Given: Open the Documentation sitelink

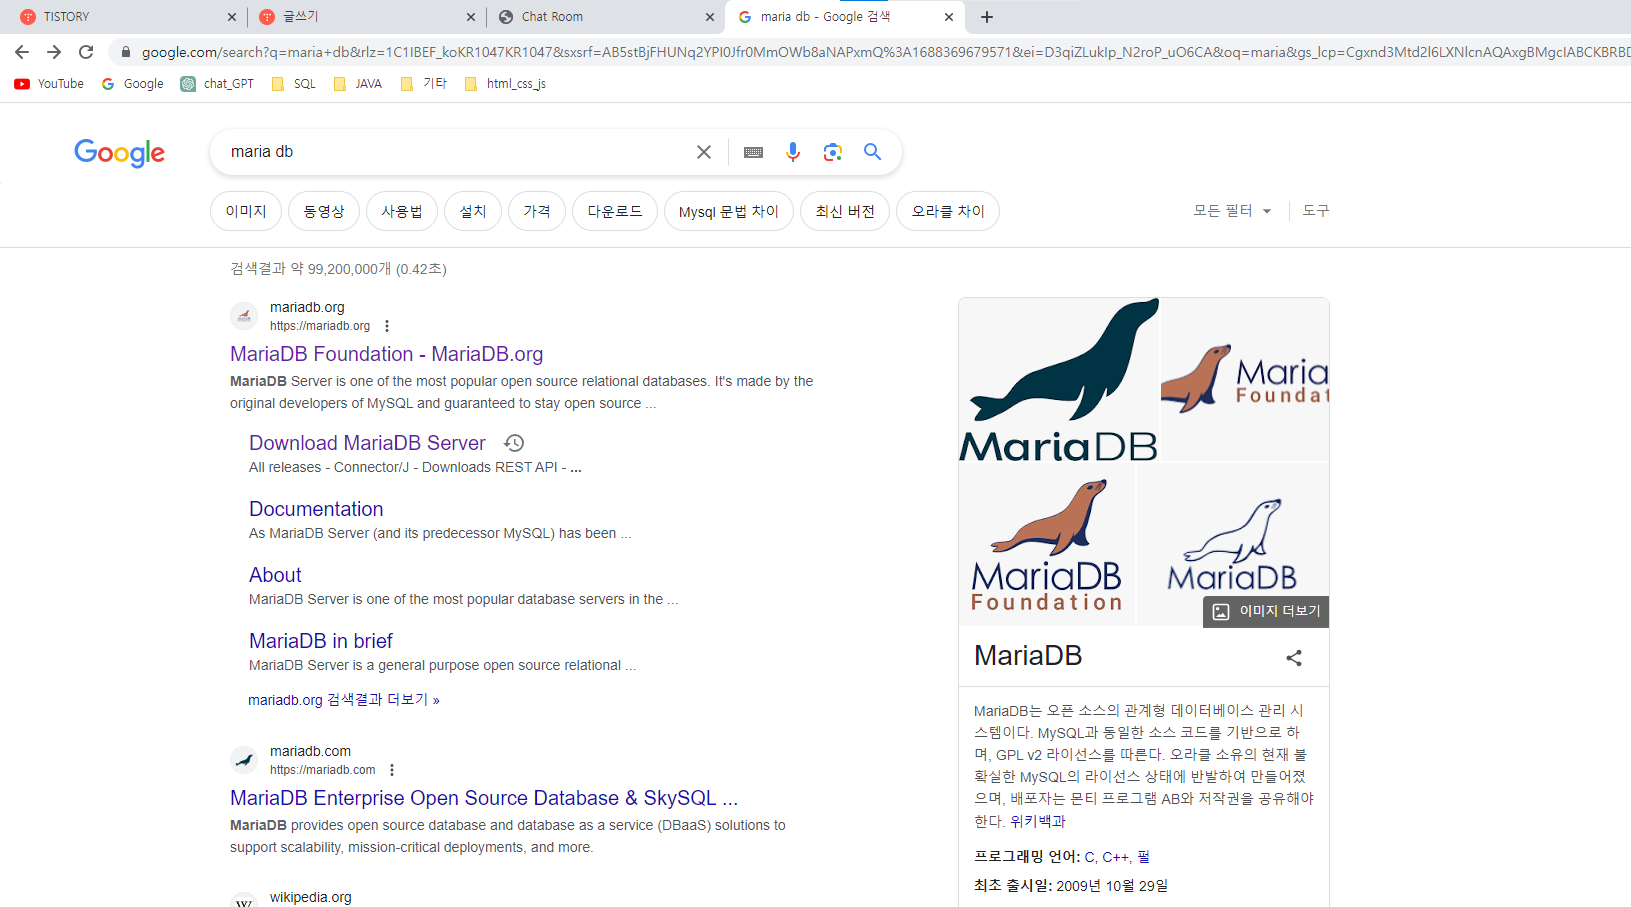Looking at the screenshot, I should tap(316, 509).
